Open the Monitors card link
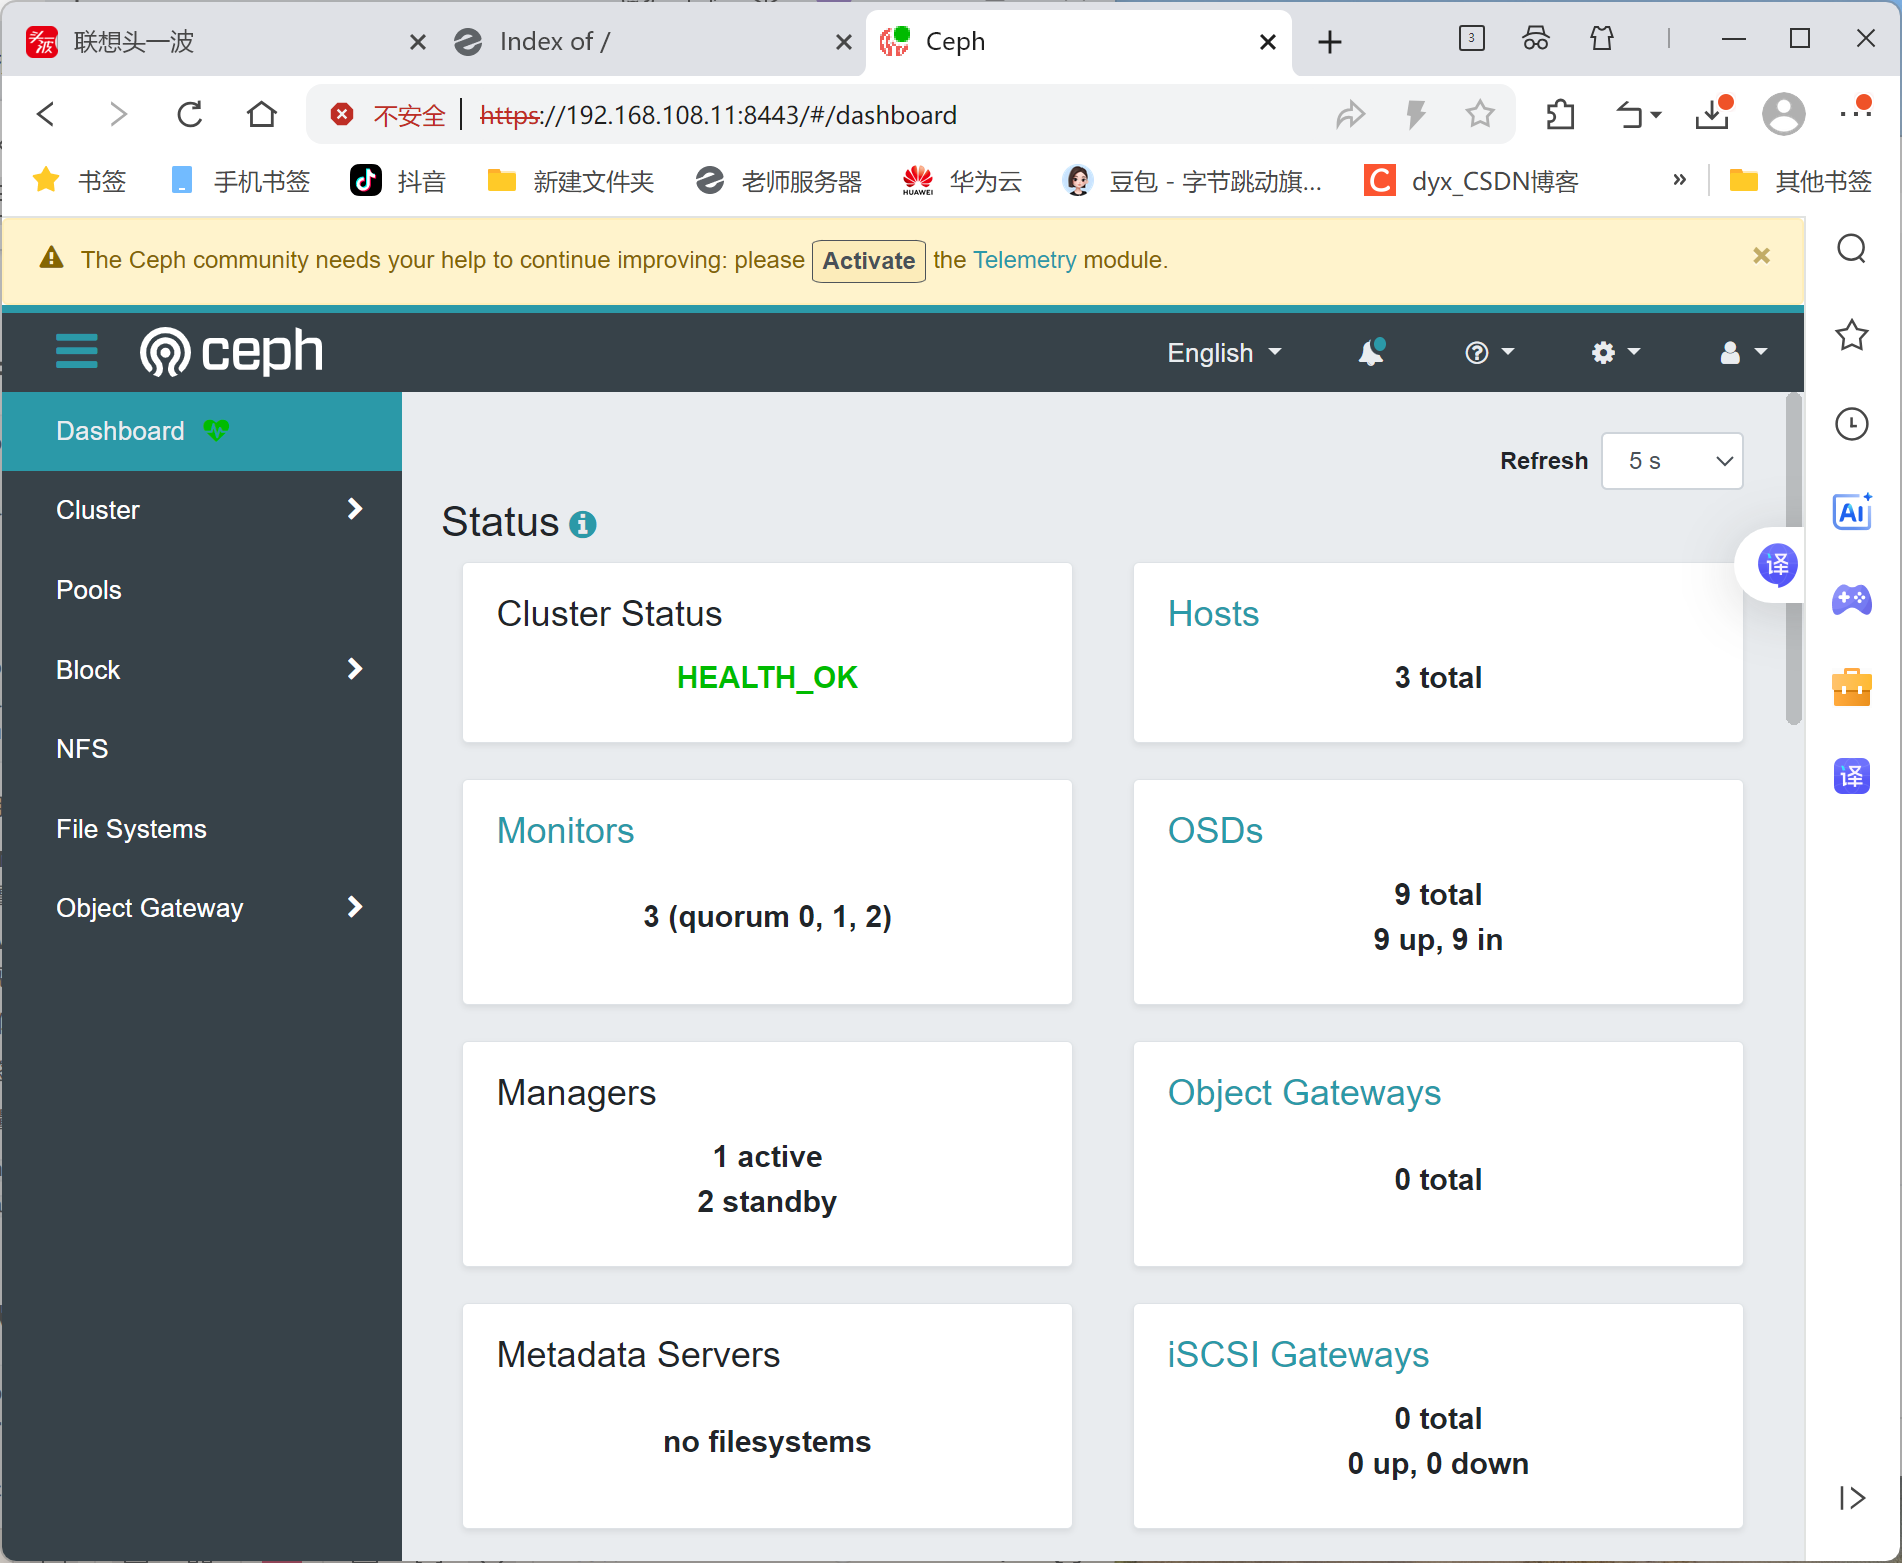1902x1563 pixels. [x=565, y=831]
